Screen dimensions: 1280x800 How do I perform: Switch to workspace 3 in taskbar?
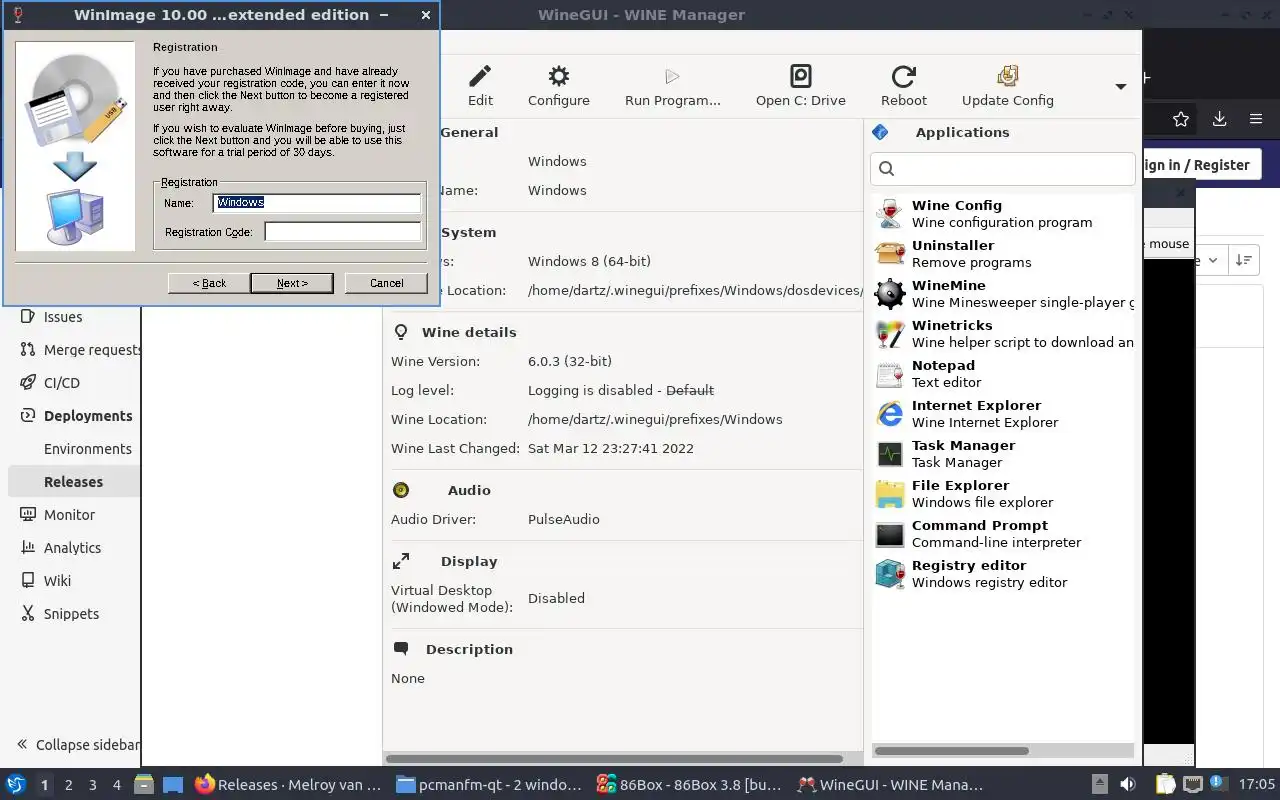tap(93, 785)
